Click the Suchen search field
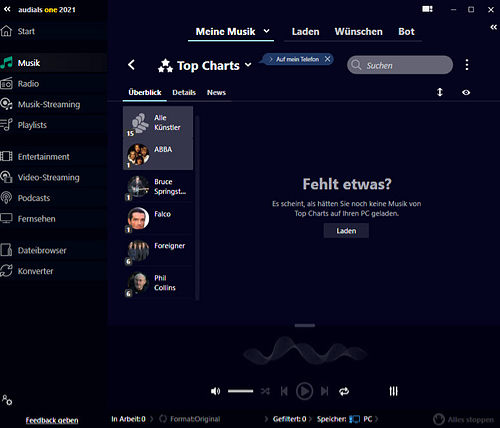This screenshot has height=428, width=500. pos(400,65)
